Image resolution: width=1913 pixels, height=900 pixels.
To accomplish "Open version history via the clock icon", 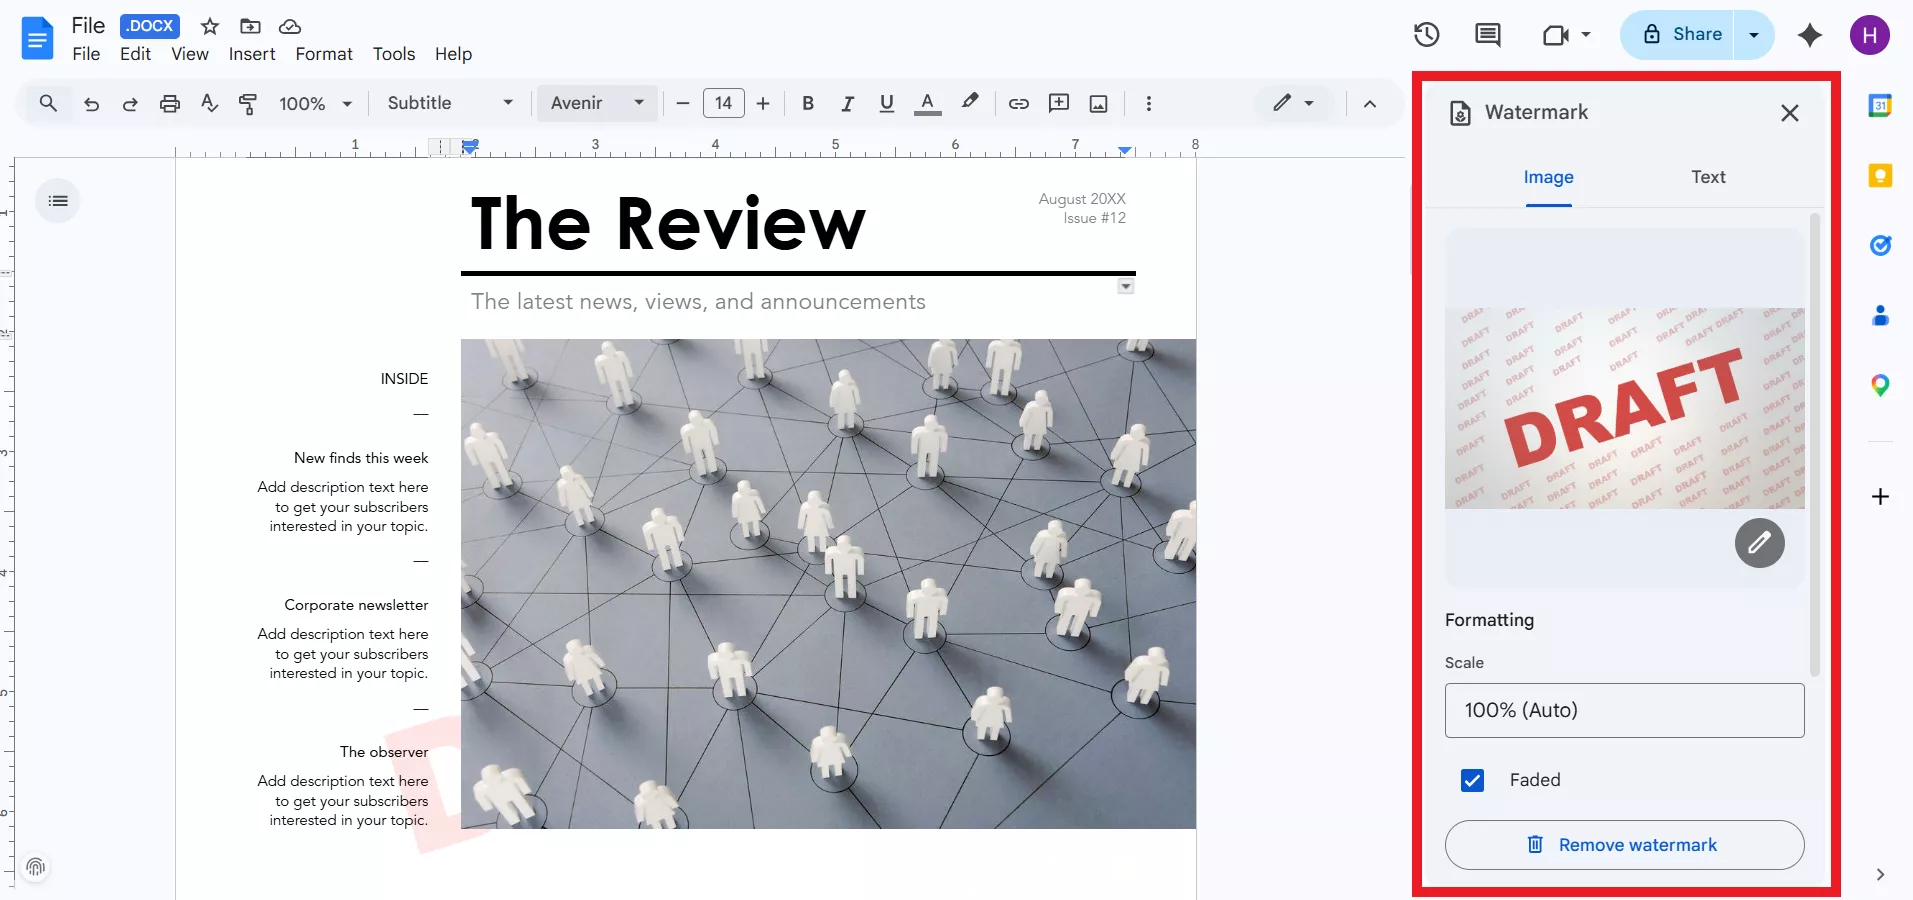I will [x=1427, y=34].
